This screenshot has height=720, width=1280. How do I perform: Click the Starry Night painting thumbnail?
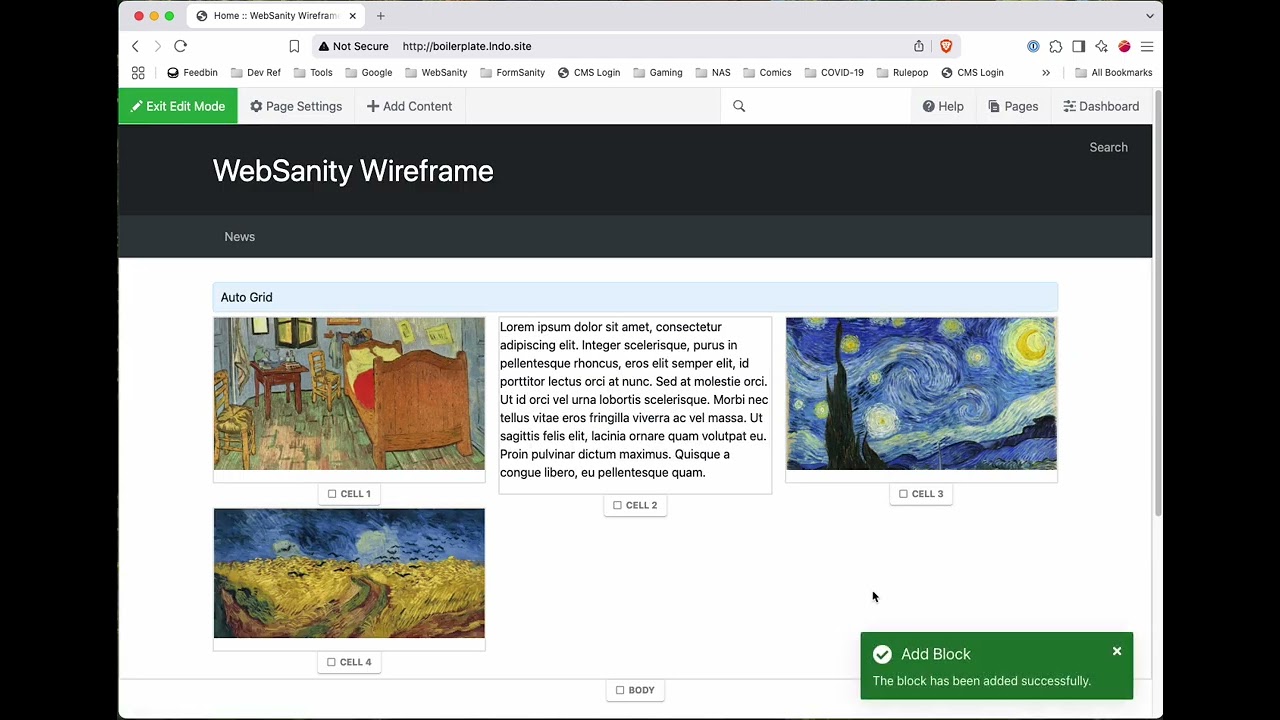click(921, 394)
